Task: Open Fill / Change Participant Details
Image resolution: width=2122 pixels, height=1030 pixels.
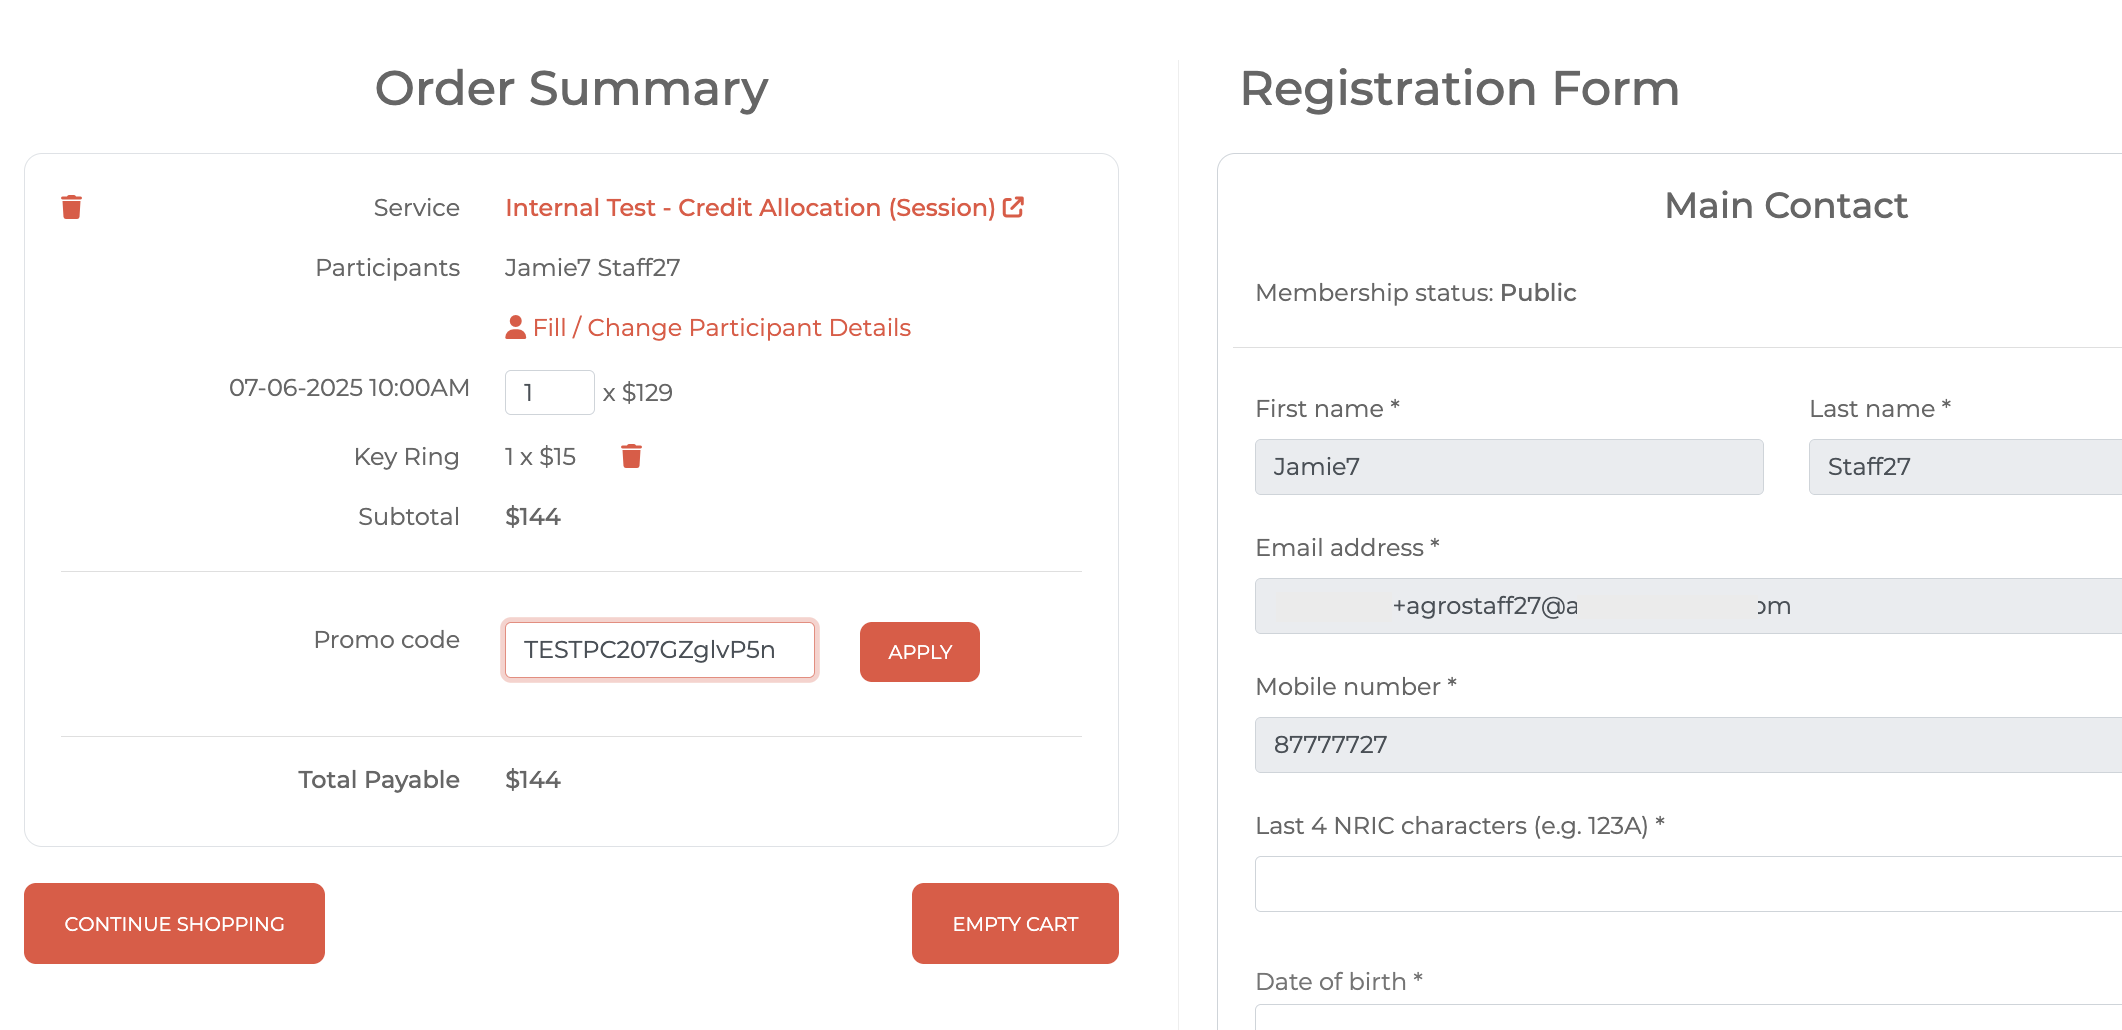Action: (721, 328)
